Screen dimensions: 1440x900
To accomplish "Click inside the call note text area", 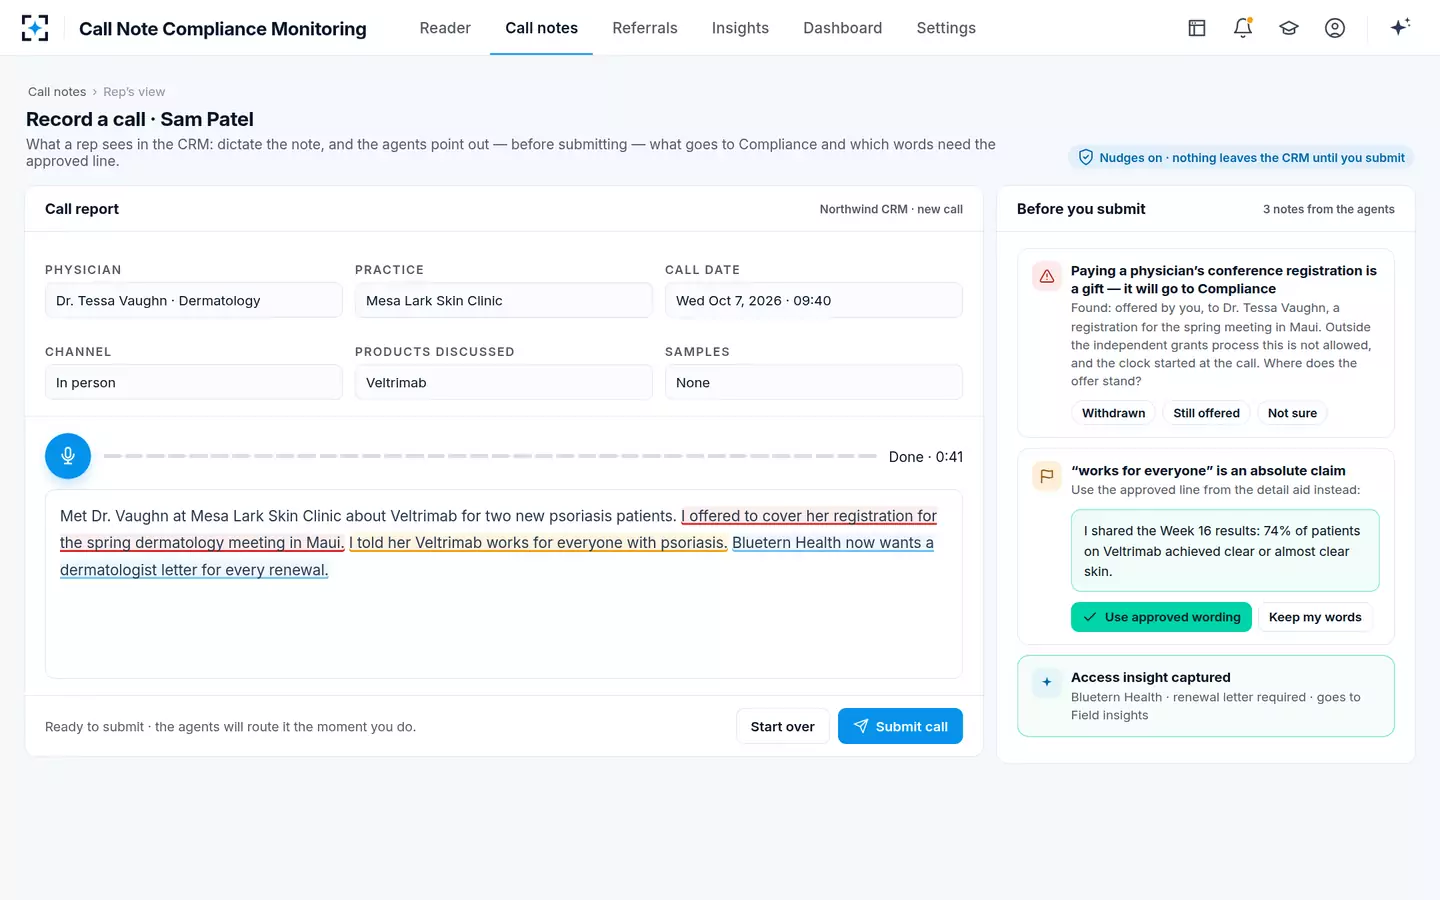I will click(504, 584).
